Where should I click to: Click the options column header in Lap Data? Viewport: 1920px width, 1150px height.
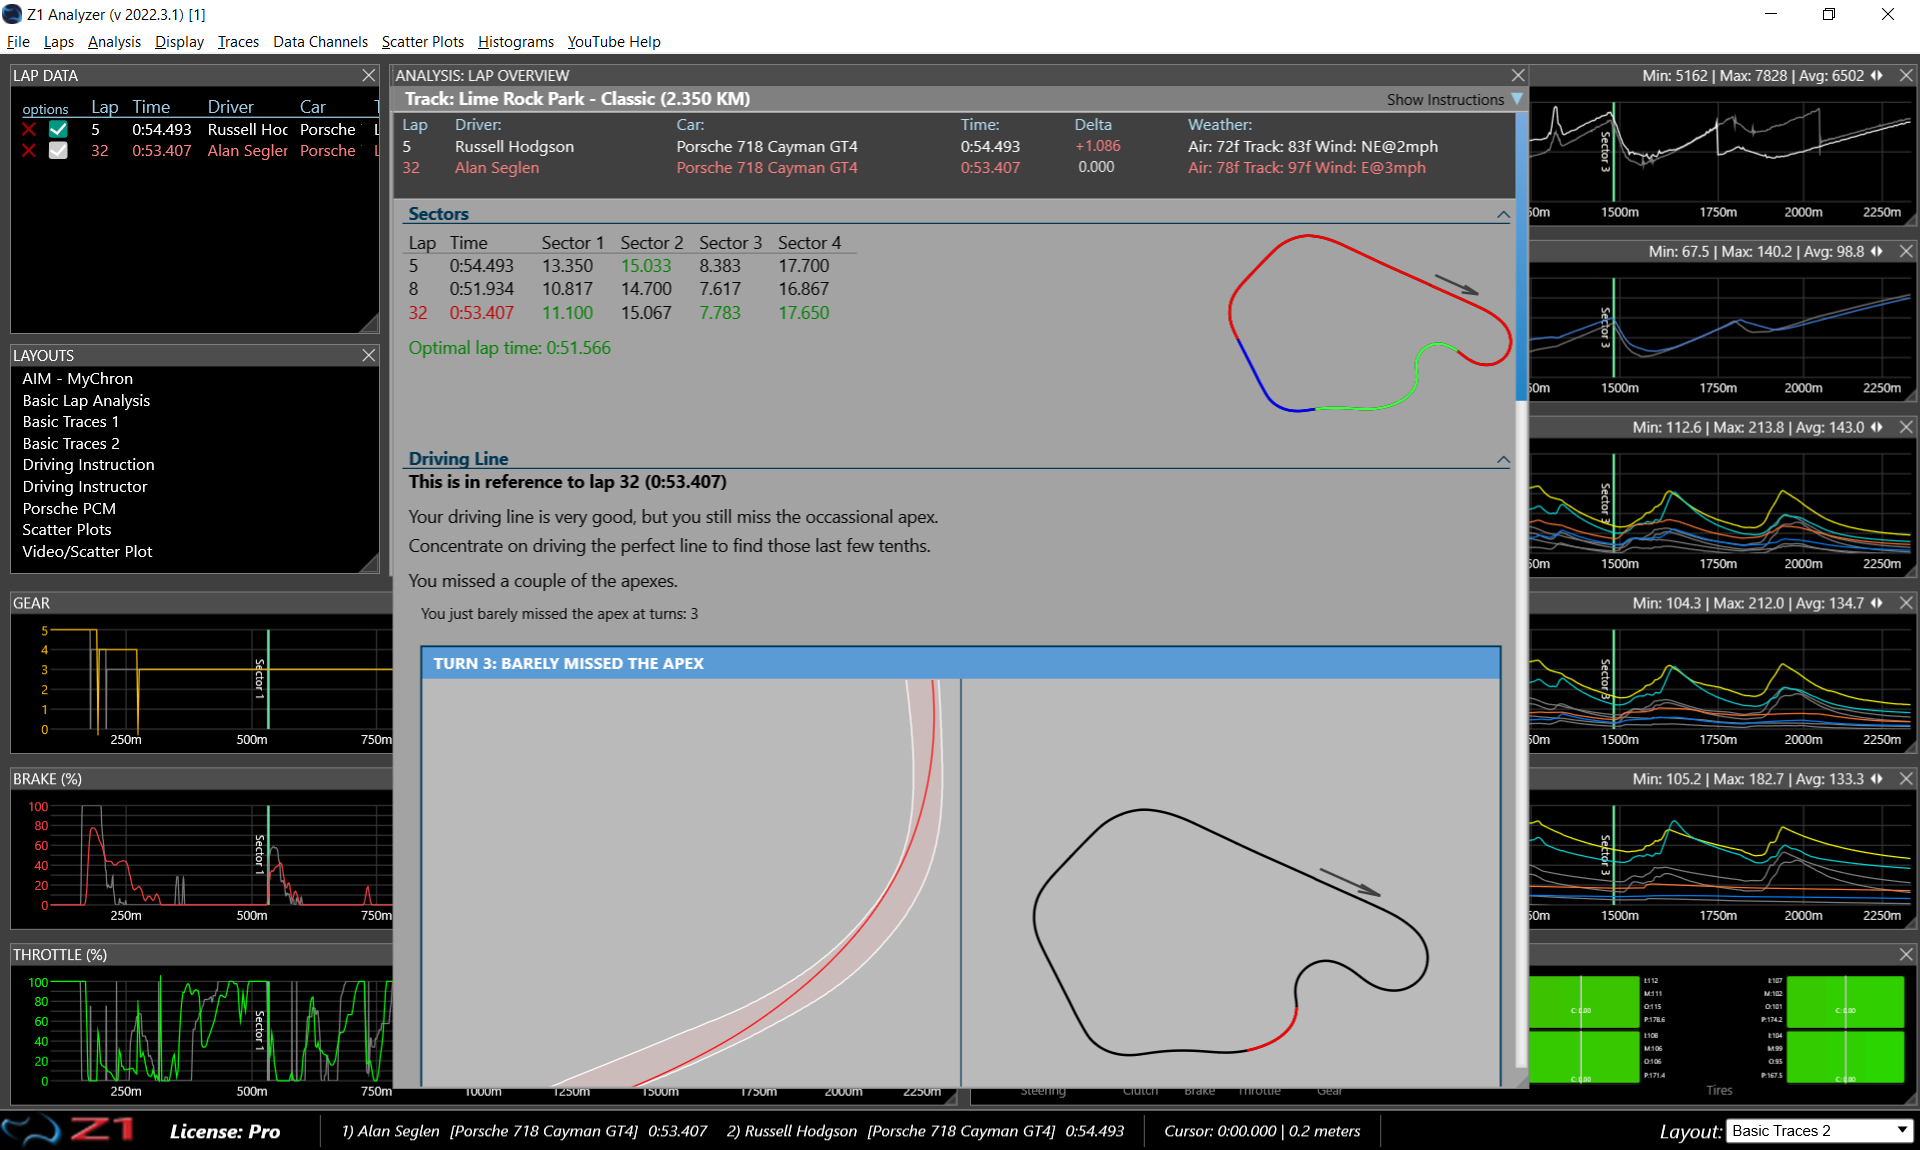tap(45, 109)
